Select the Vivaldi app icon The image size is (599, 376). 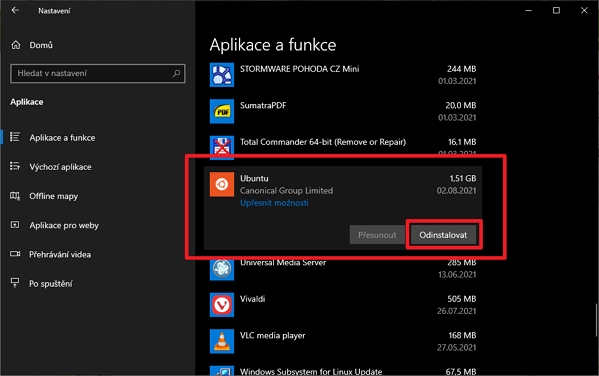[x=222, y=305]
